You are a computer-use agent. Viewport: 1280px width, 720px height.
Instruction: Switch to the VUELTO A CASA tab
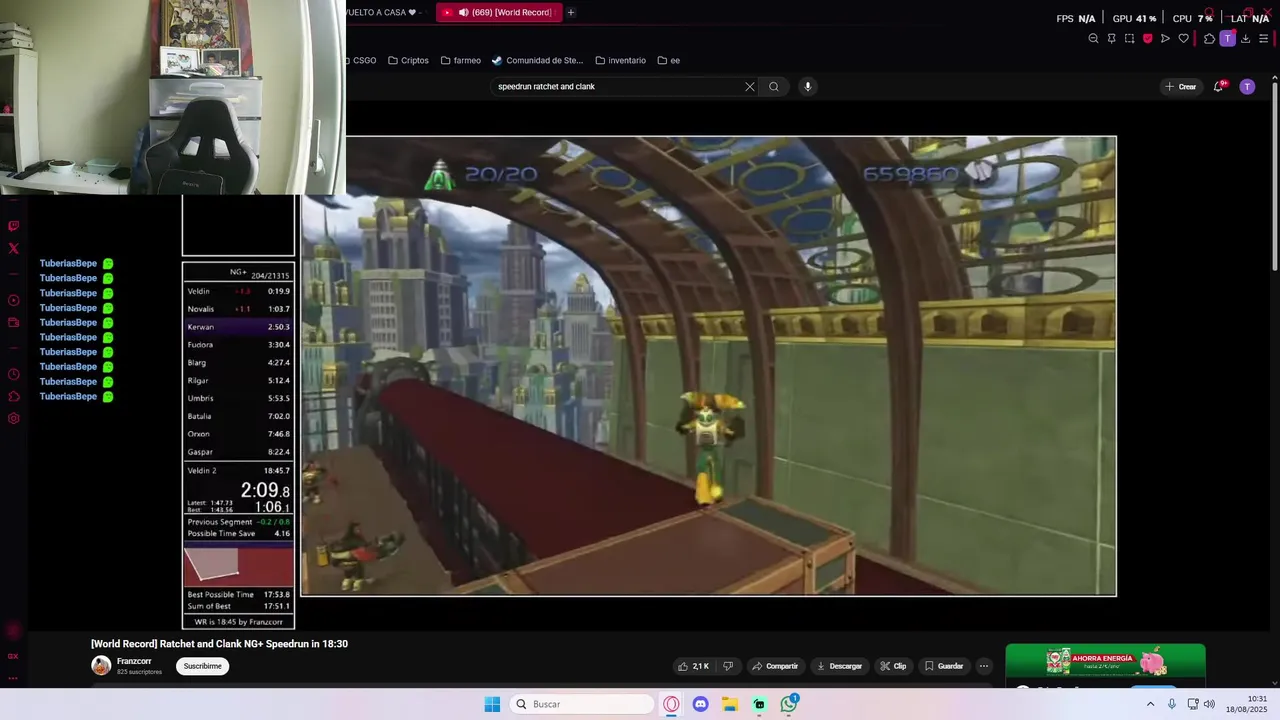tap(384, 12)
